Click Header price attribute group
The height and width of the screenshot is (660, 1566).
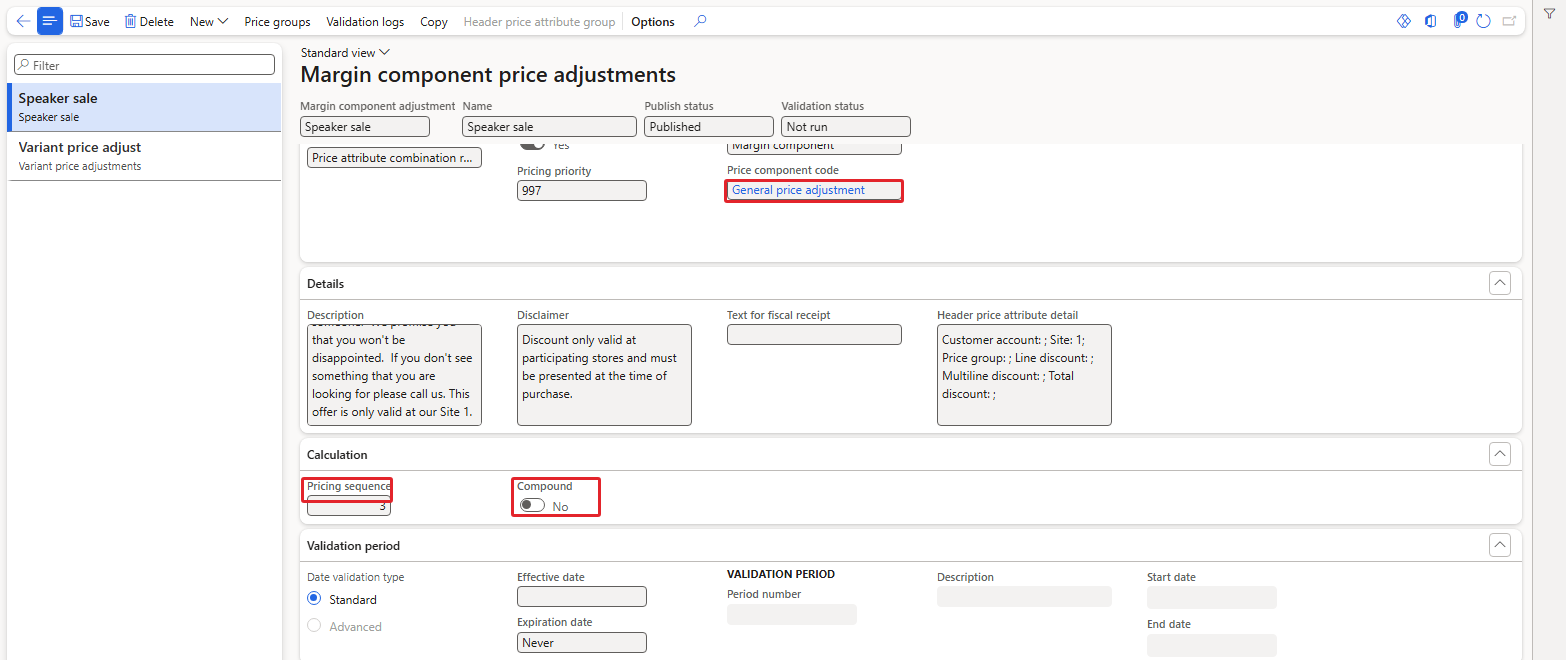click(539, 21)
